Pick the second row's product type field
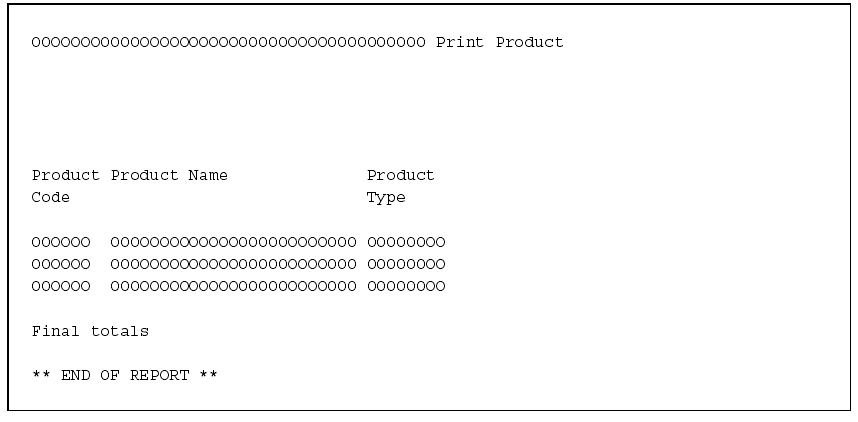This screenshot has width=858, height=422. (406, 264)
